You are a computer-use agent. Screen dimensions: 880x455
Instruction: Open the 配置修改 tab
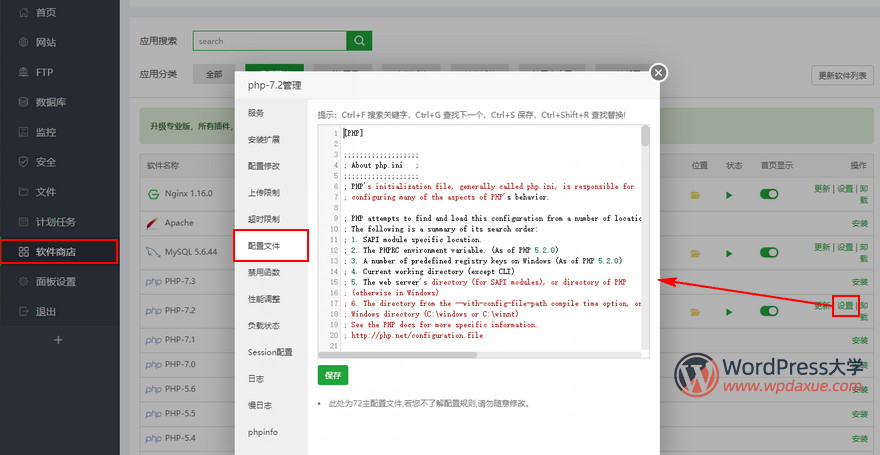point(271,166)
